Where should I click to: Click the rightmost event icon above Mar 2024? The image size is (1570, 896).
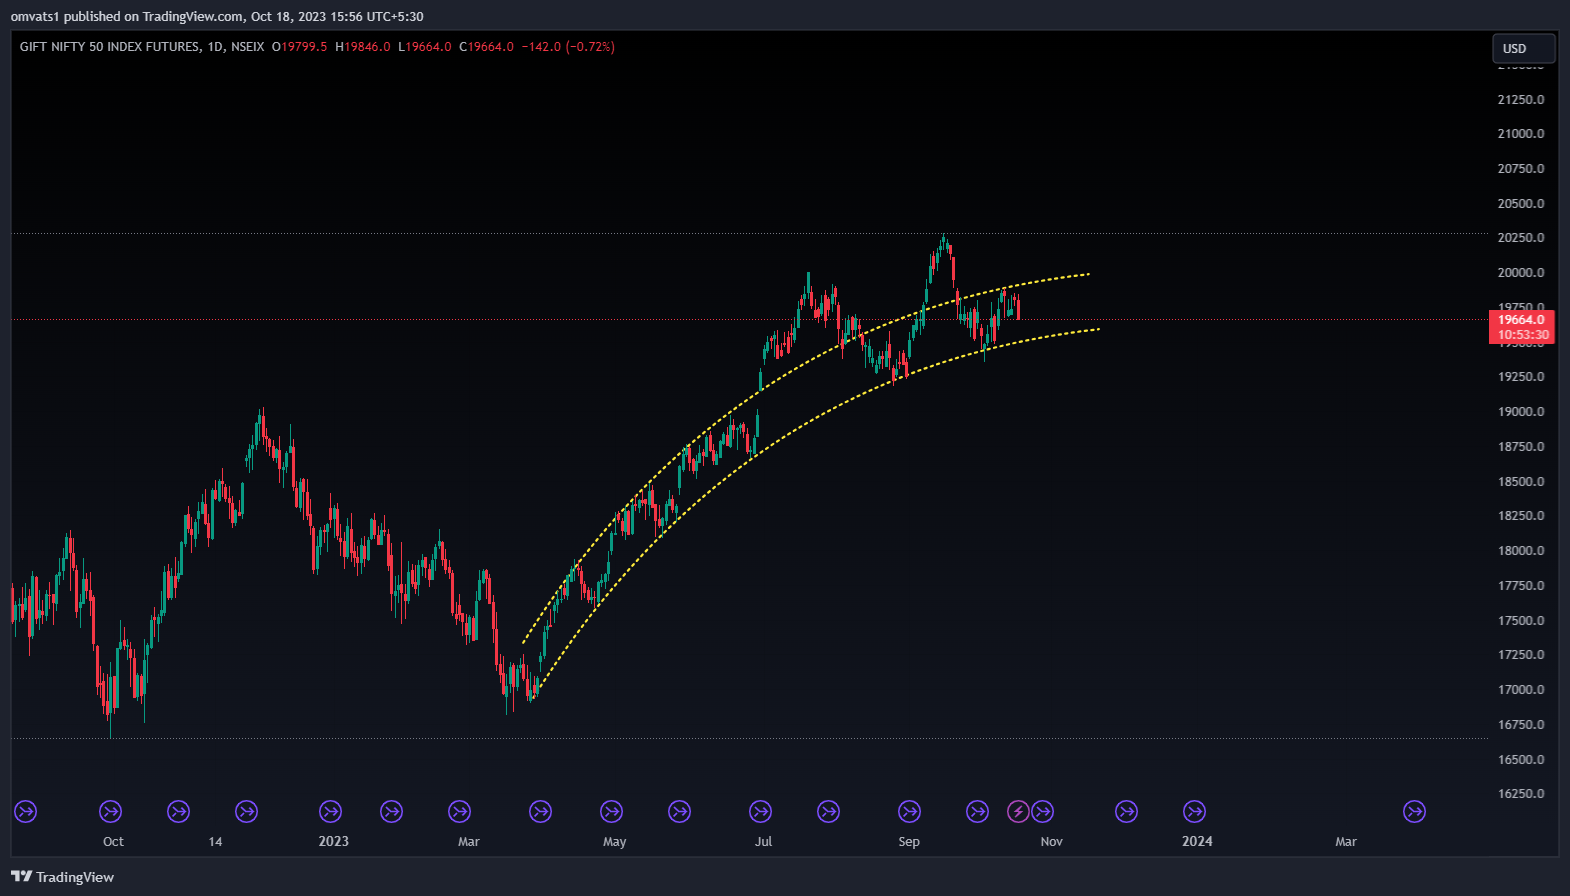pos(1414,811)
